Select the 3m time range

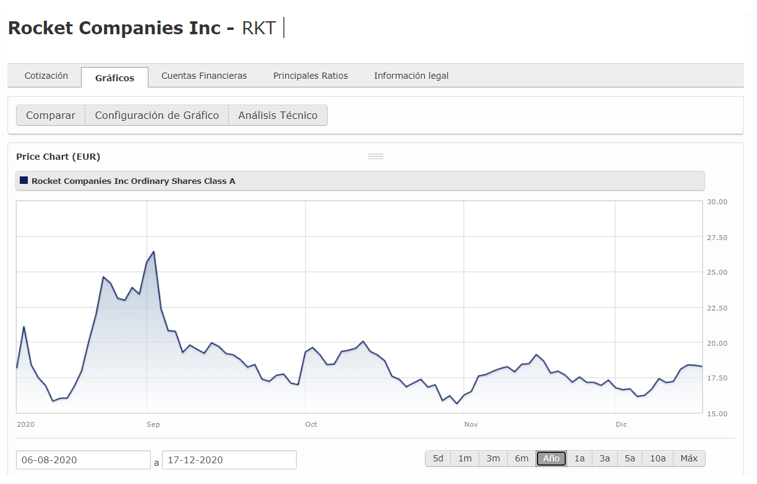click(x=493, y=459)
